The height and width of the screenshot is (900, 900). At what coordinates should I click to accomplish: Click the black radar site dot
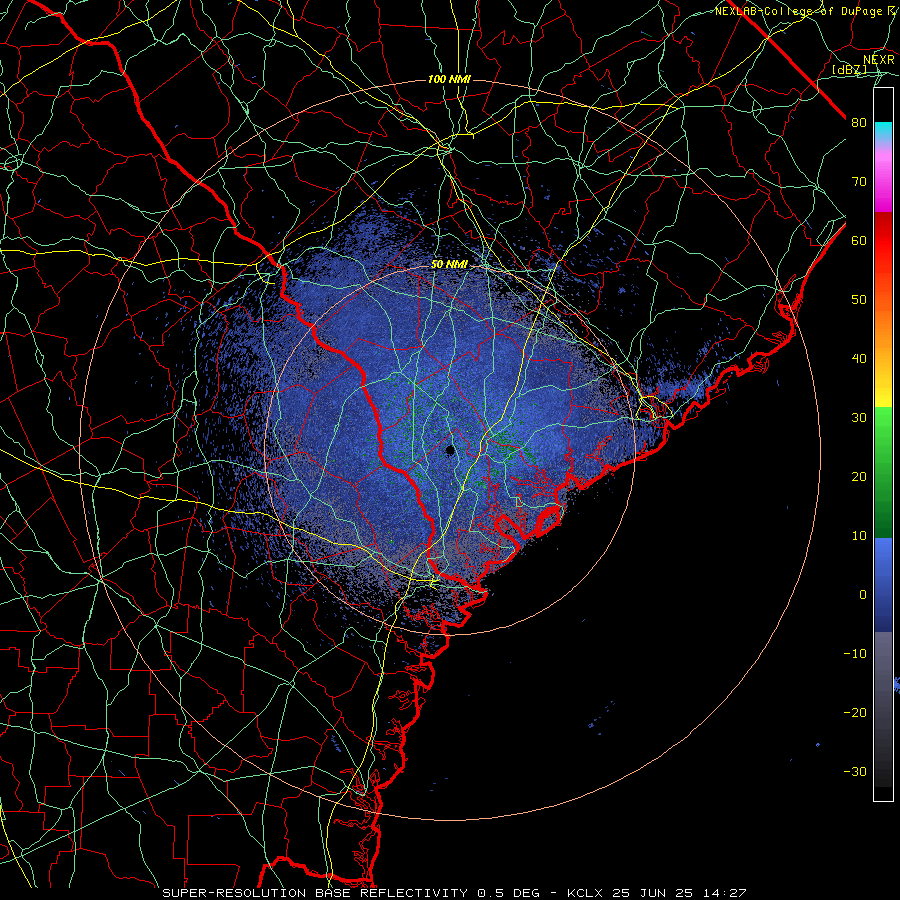450,451
